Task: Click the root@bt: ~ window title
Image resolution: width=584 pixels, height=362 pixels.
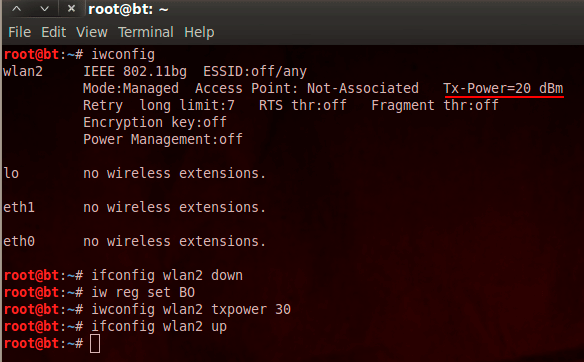Action: [x=128, y=9]
